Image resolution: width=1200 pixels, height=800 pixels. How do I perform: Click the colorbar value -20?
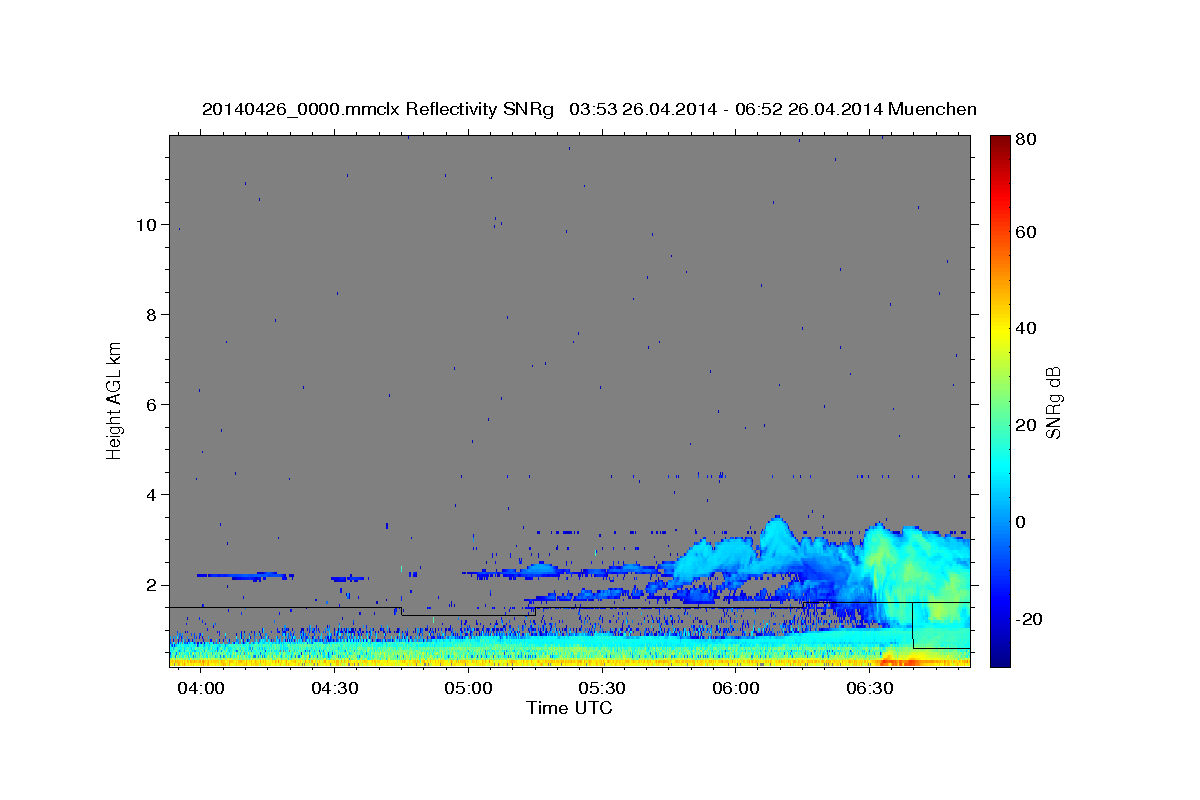[x=1028, y=619]
